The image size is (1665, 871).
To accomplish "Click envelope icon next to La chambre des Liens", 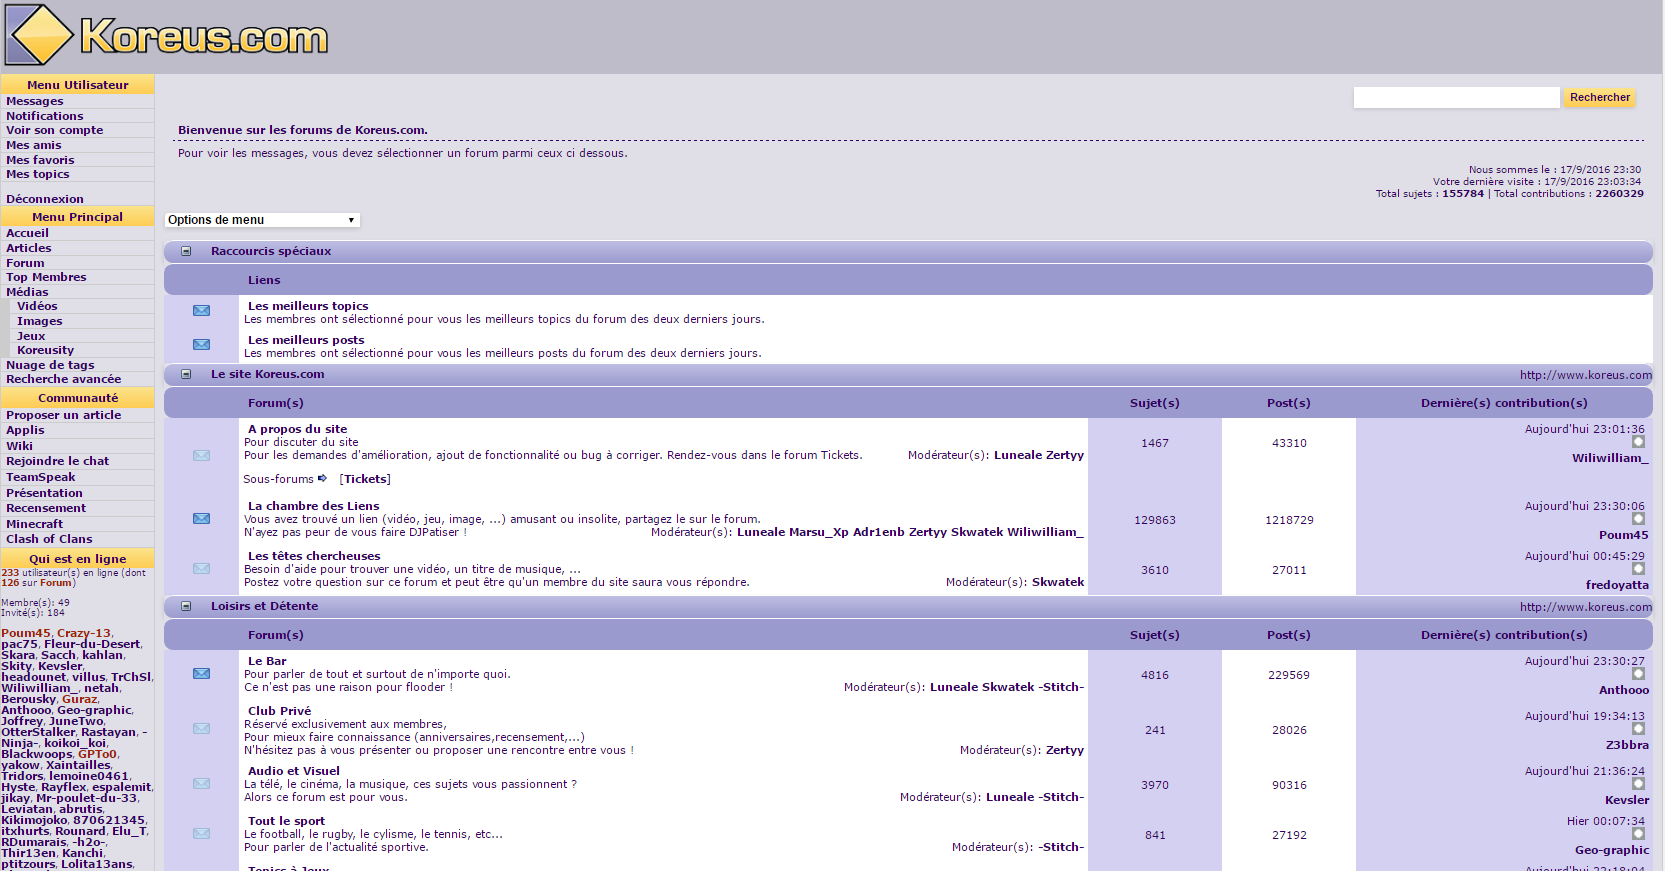I will tap(201, 519).
